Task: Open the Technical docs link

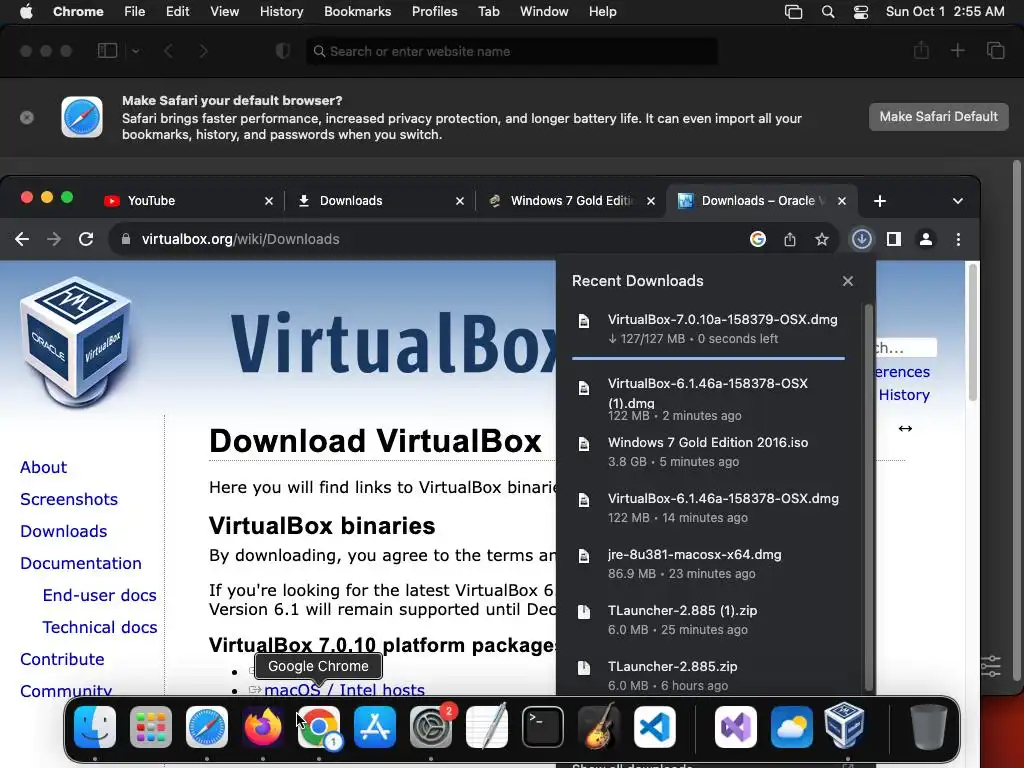Action: (x=100, y=628)
